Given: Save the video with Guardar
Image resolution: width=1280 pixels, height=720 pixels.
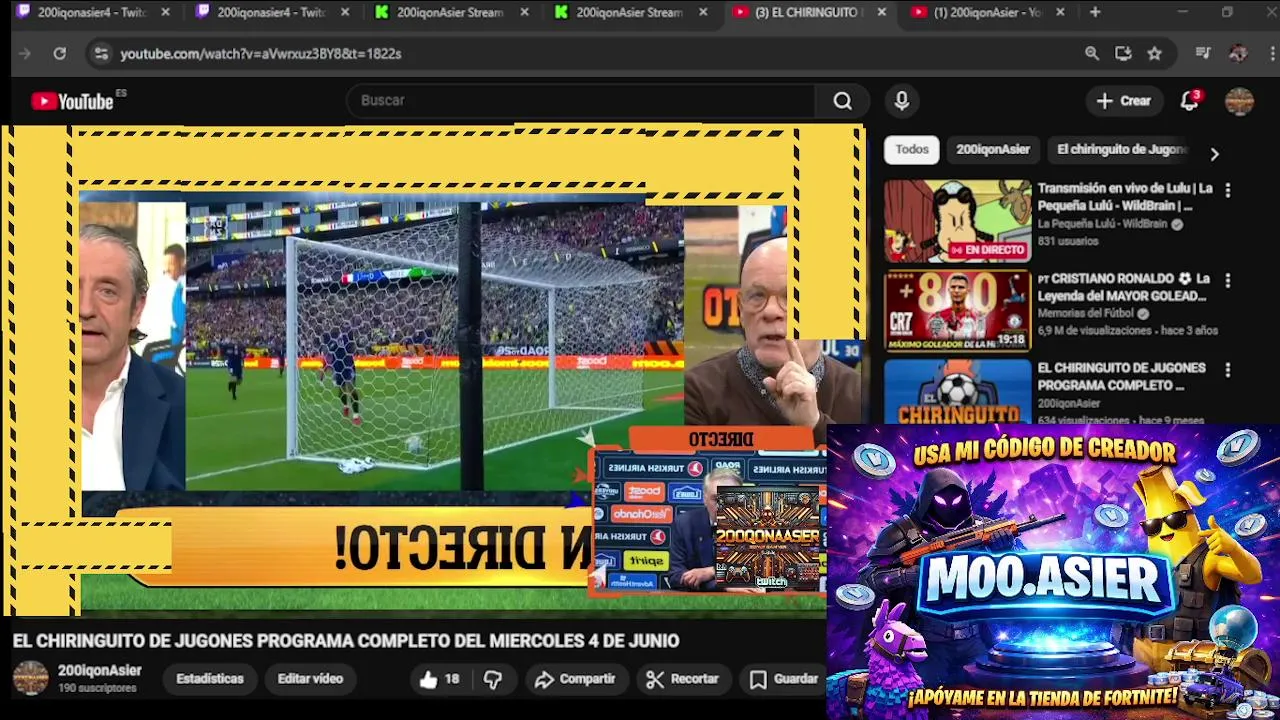Looking at the screenshot, I should point(785,679).
